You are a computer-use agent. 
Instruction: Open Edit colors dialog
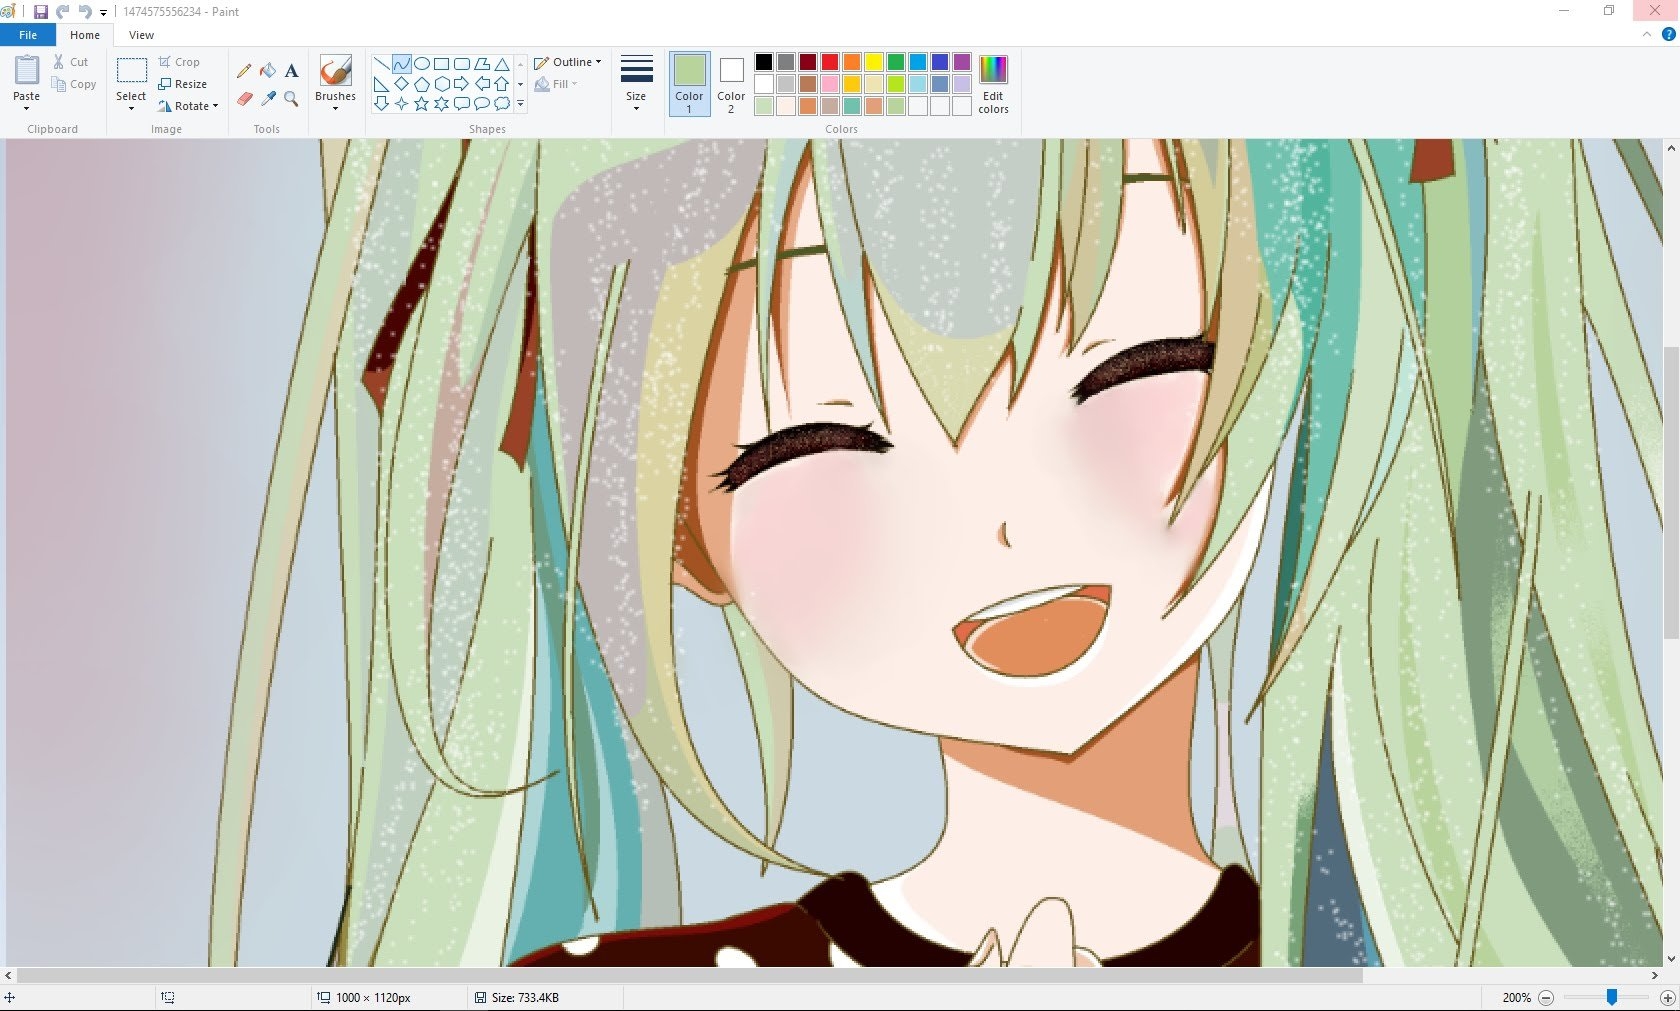tap(993, 84)
